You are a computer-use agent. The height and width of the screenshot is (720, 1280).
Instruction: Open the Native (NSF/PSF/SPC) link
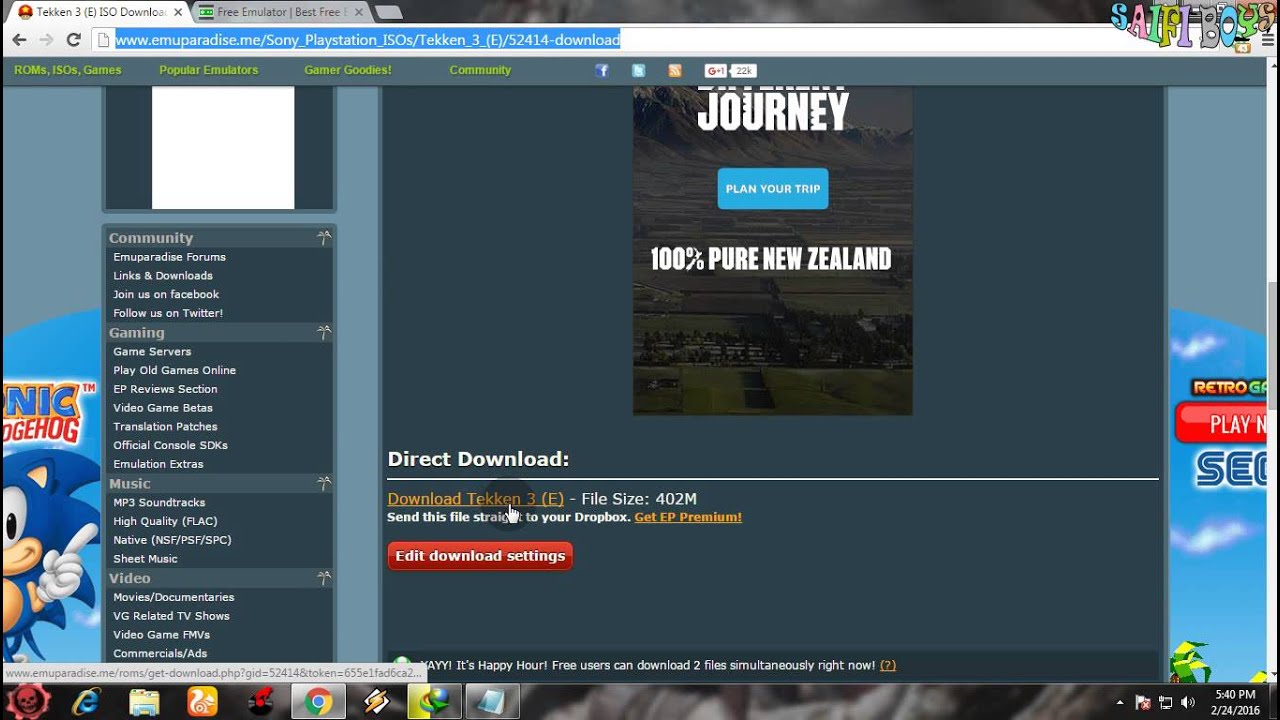coord(172,540)
